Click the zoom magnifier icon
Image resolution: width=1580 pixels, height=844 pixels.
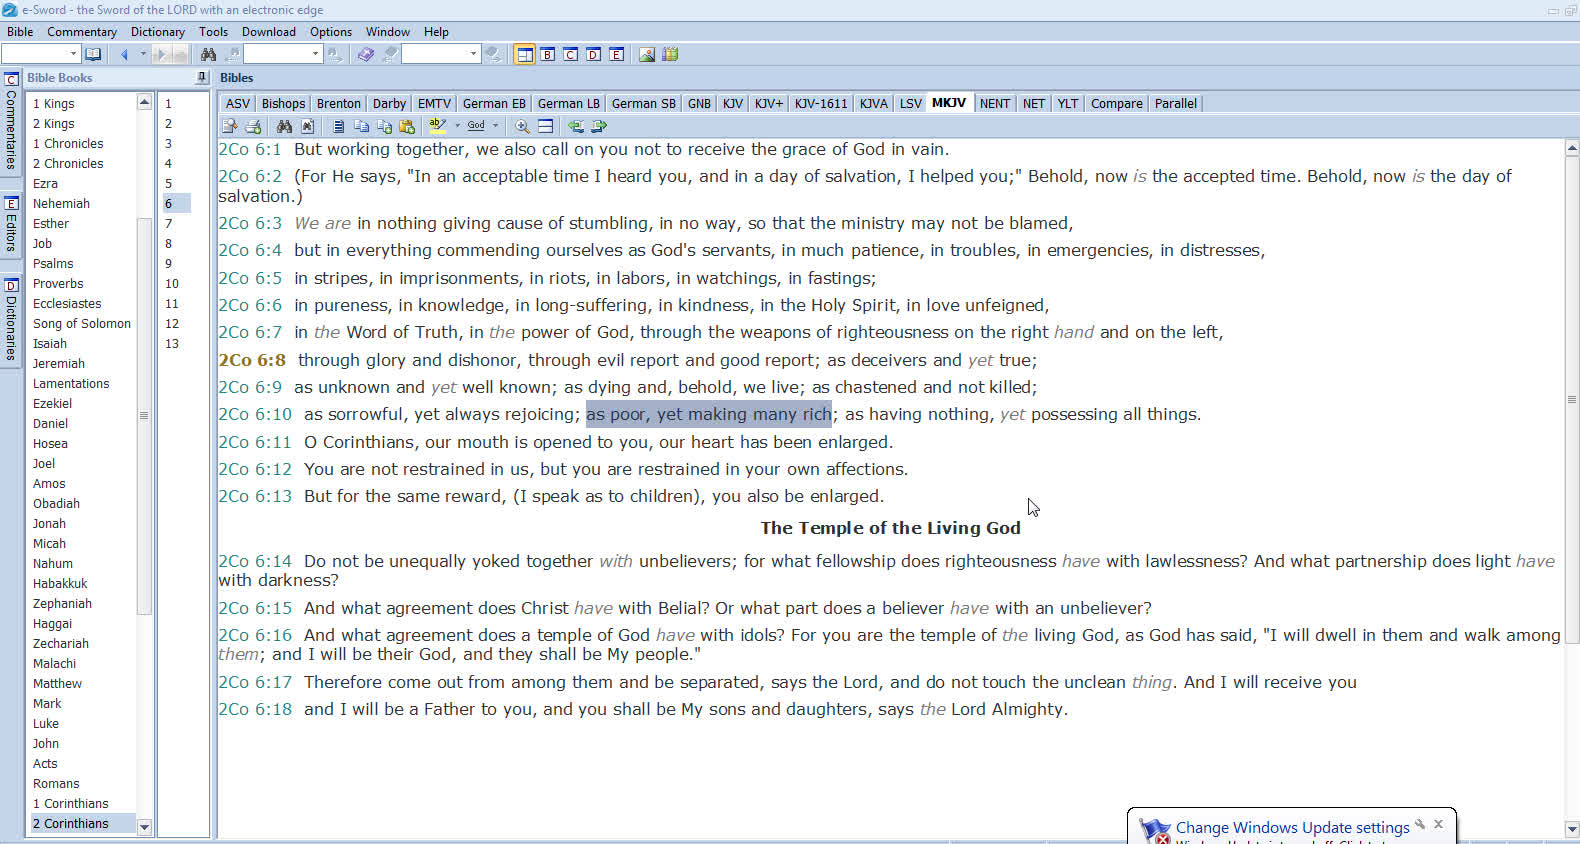click(522, 126)
